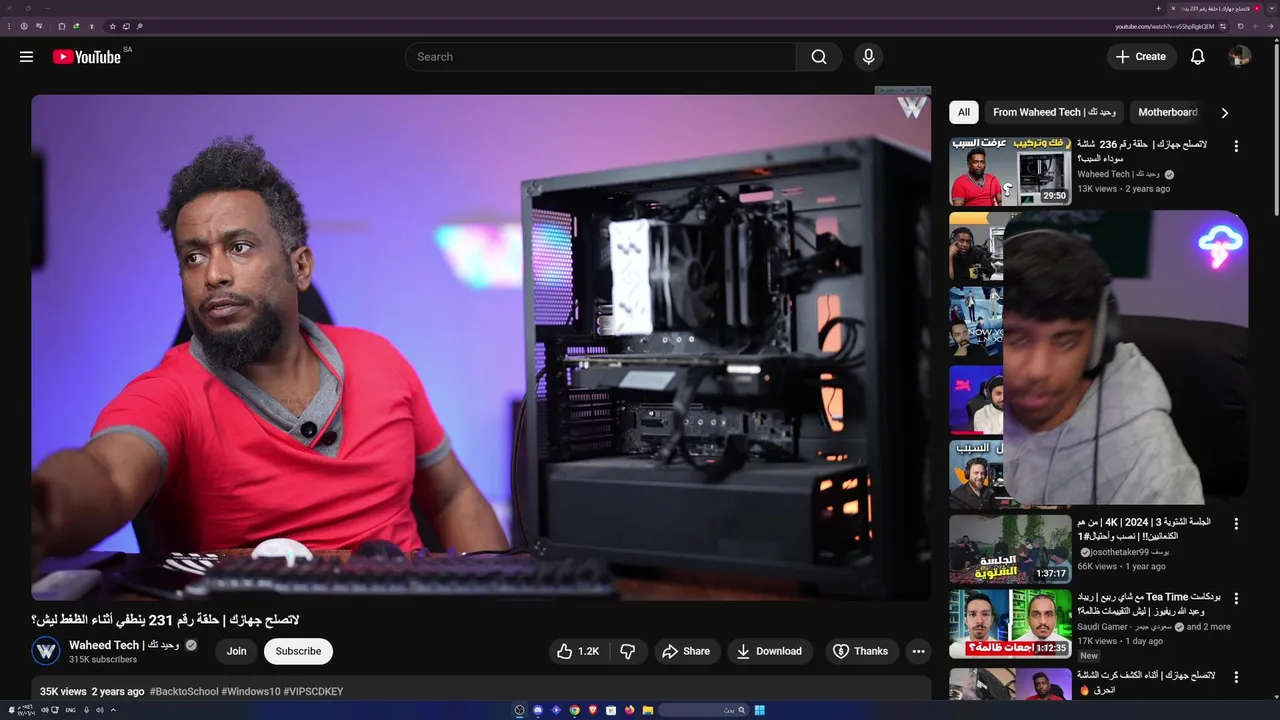Click the W channel watermark in player
This screenshot has height=720, width=1280.
click(x=911, y=107)
